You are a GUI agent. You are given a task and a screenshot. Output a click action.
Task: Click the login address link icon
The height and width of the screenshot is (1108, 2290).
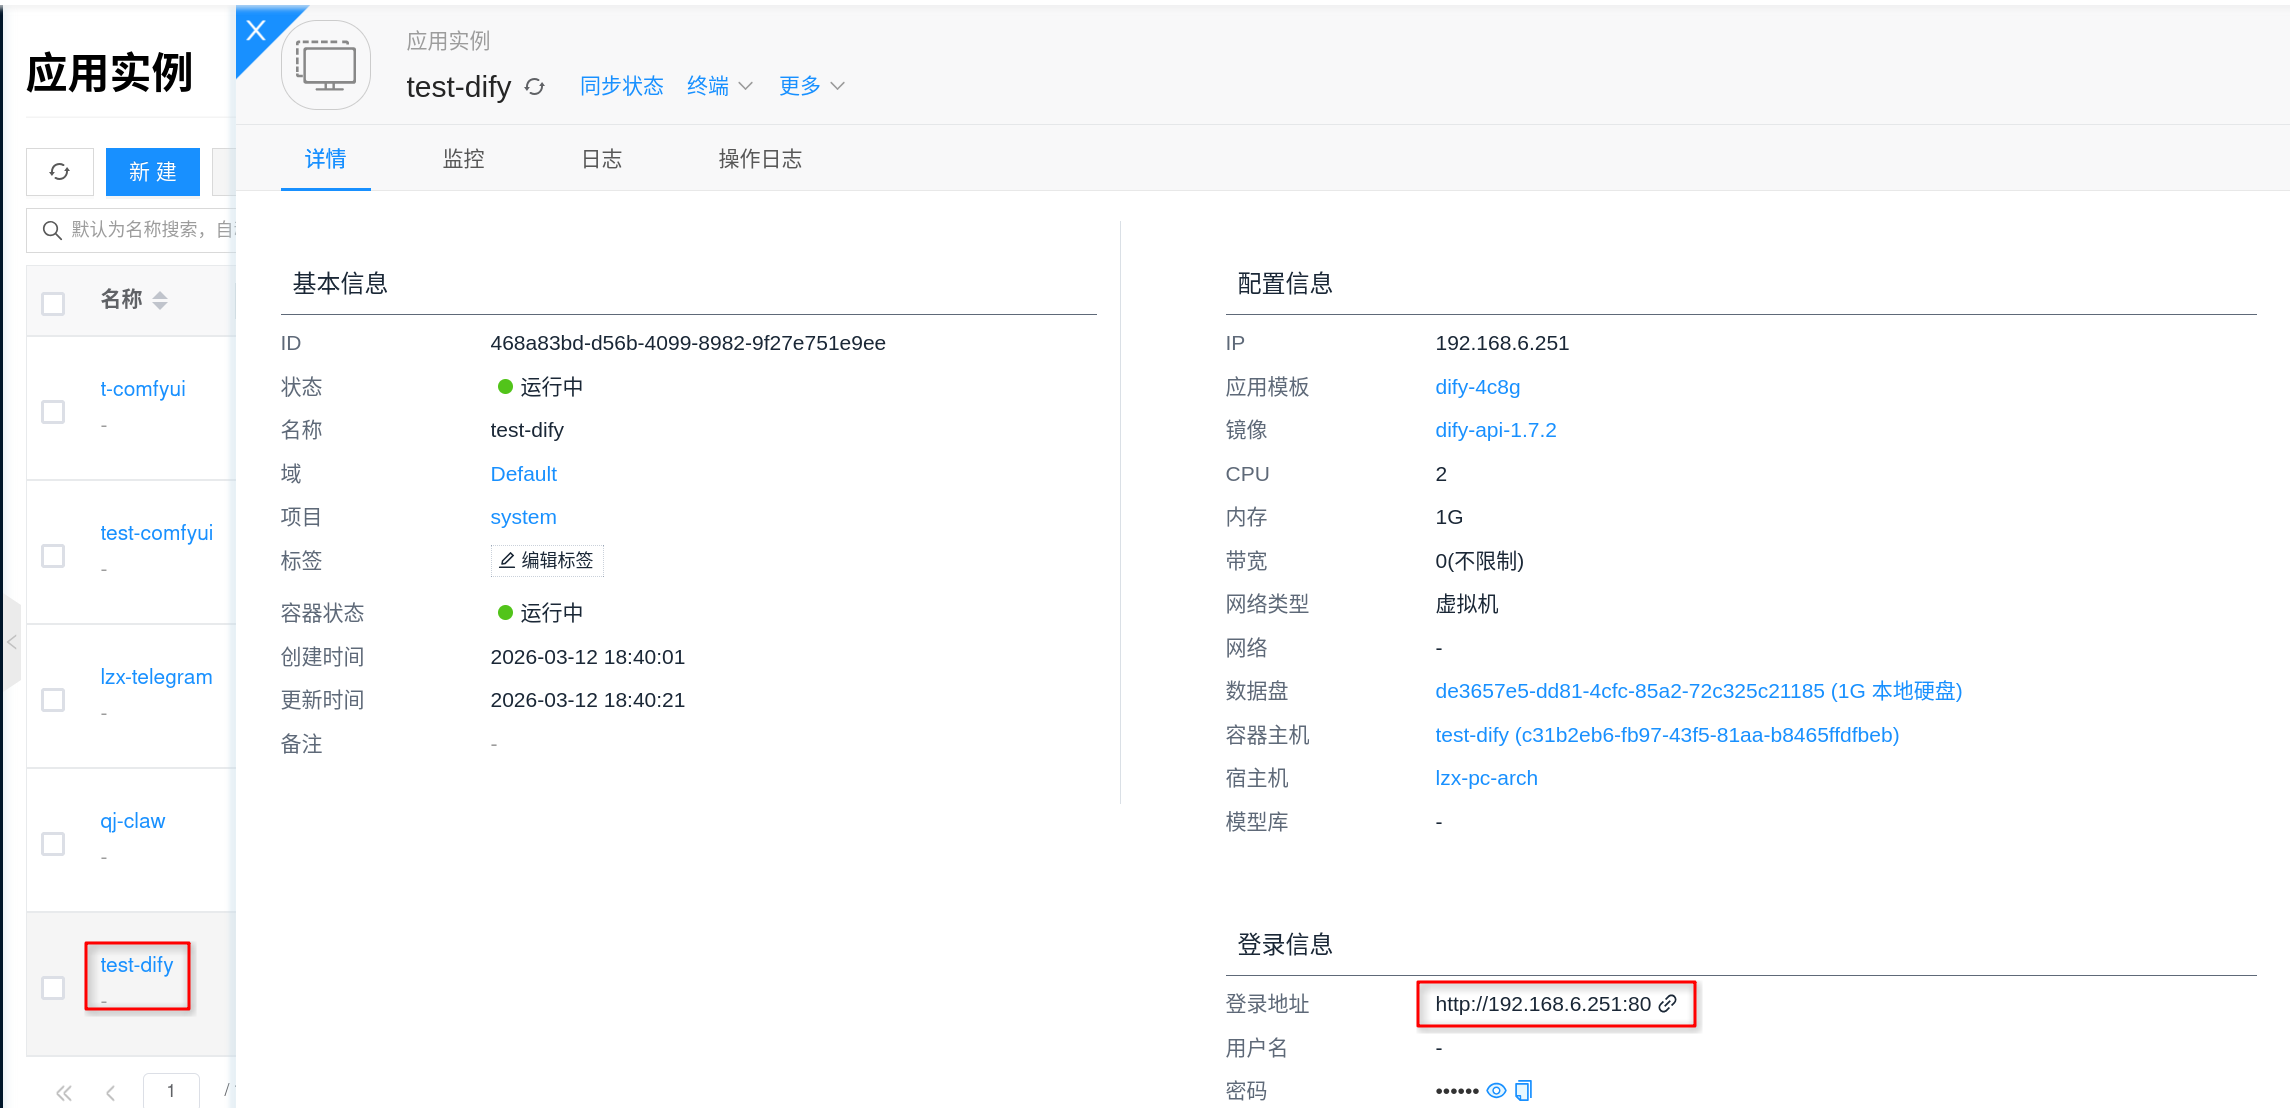click(x=1667, y=1004)
